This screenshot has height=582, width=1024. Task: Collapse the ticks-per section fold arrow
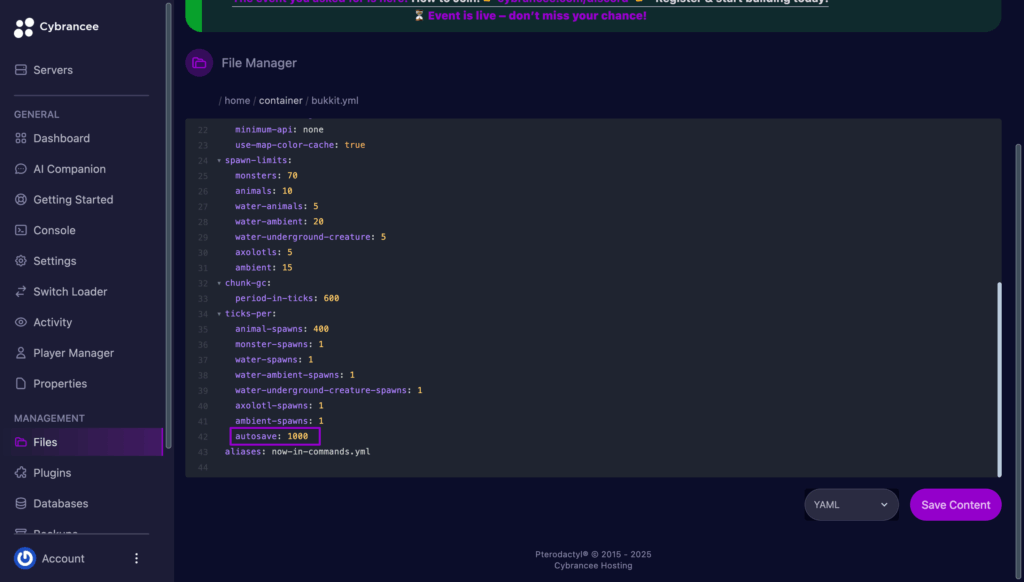(219, 314)
